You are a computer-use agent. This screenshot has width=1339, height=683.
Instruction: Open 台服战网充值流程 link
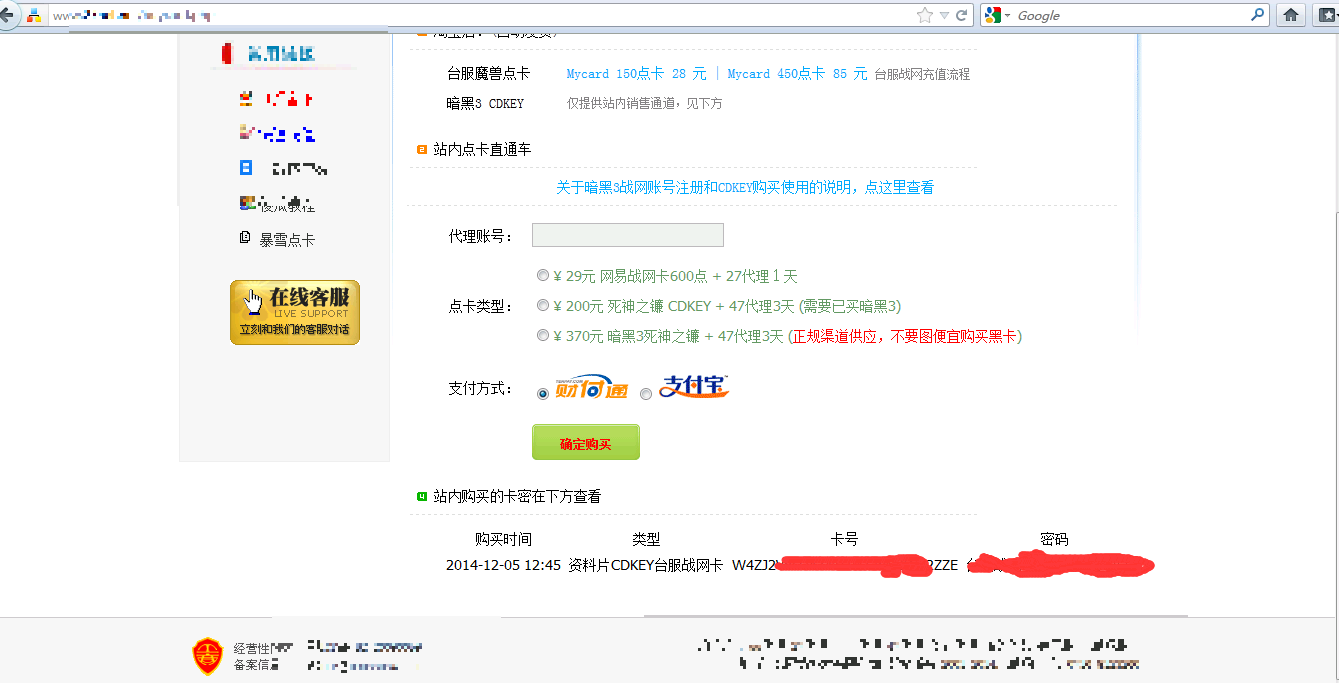922,74
